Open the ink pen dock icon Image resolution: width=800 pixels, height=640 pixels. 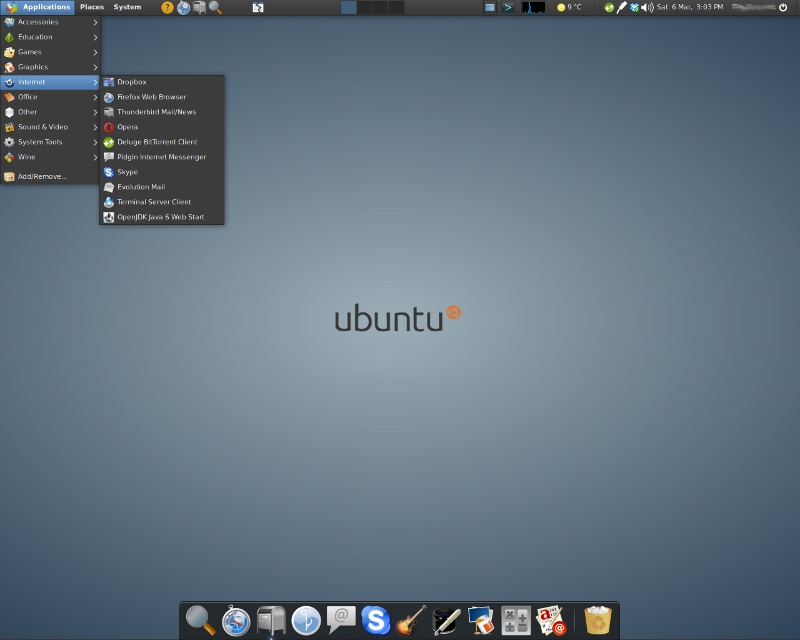[446, 621]
